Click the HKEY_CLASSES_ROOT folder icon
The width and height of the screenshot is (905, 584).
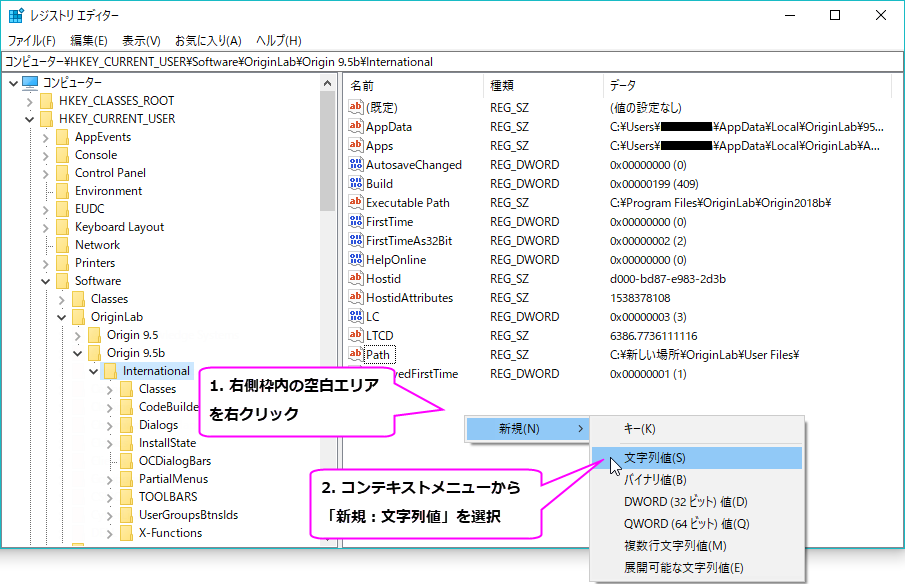tap(47, 101)
